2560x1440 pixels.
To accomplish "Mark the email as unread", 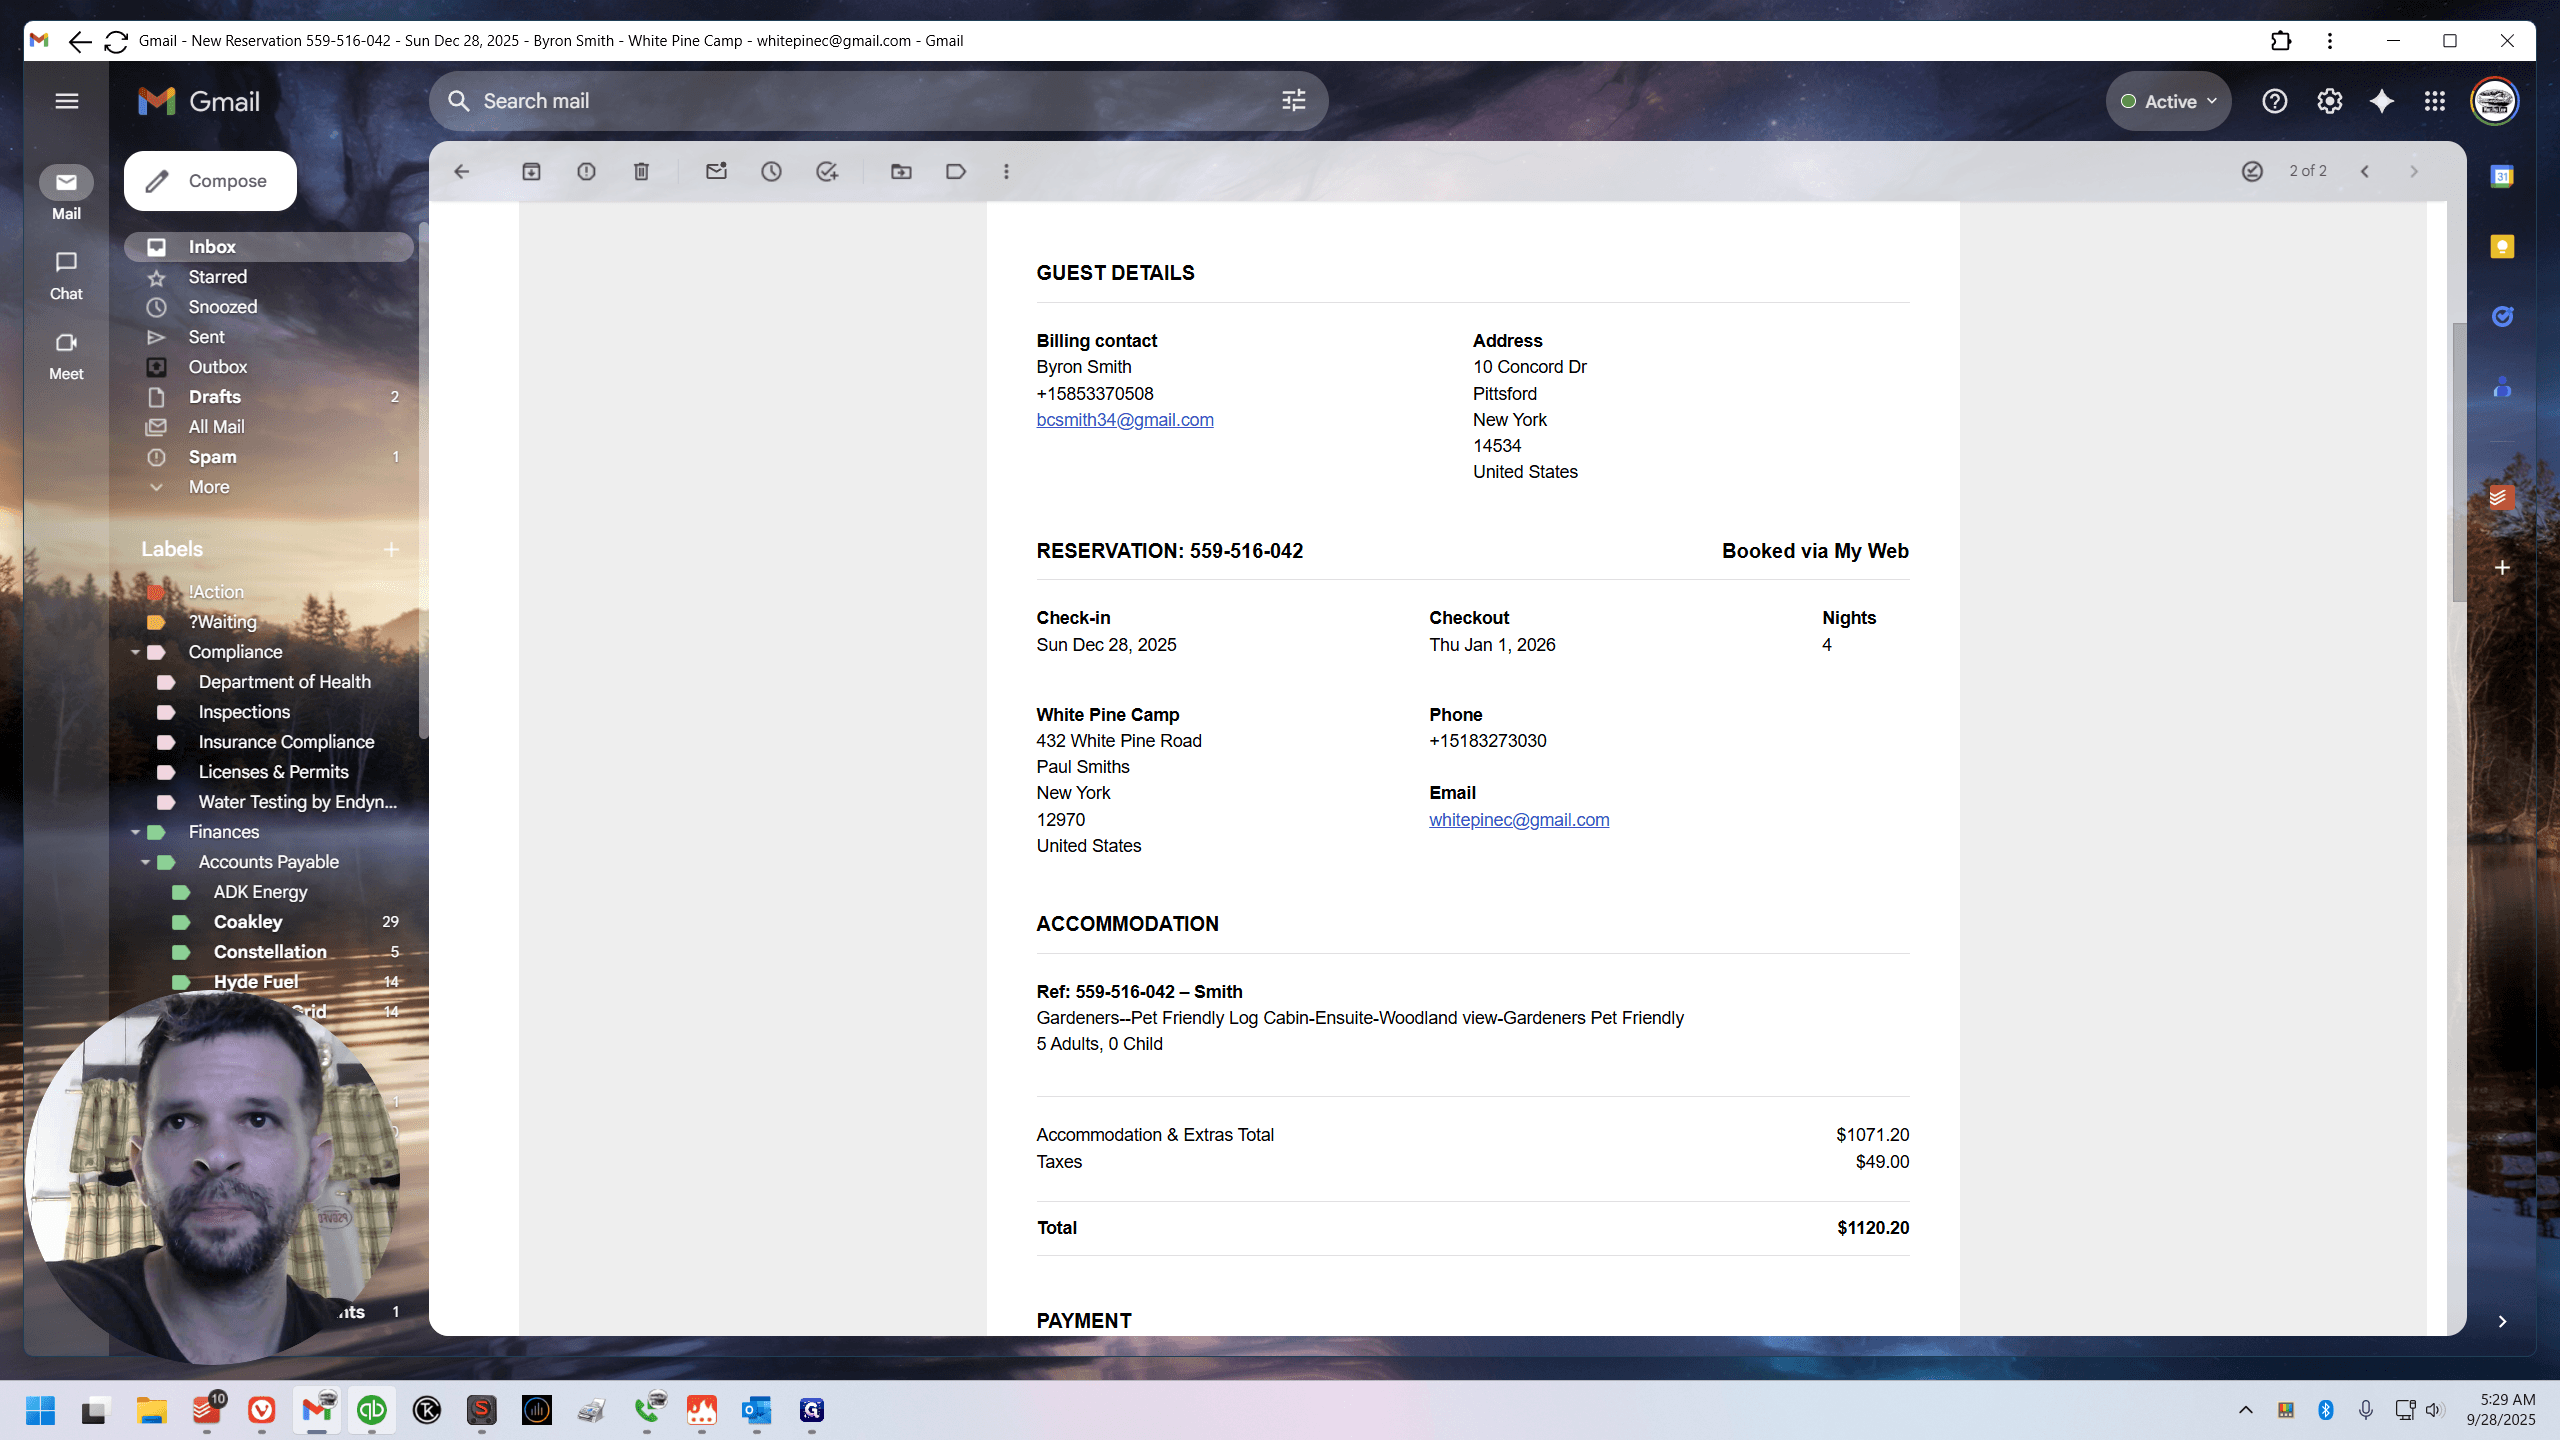I will pos(716,172).
